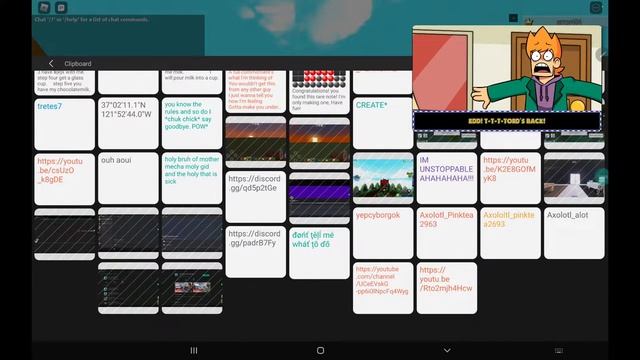Image resolution: width=640 pixels, height=360 pixels.
Task: Choose the youtu.be/Rto2mjh4Hcw clip
Action: 447,288
